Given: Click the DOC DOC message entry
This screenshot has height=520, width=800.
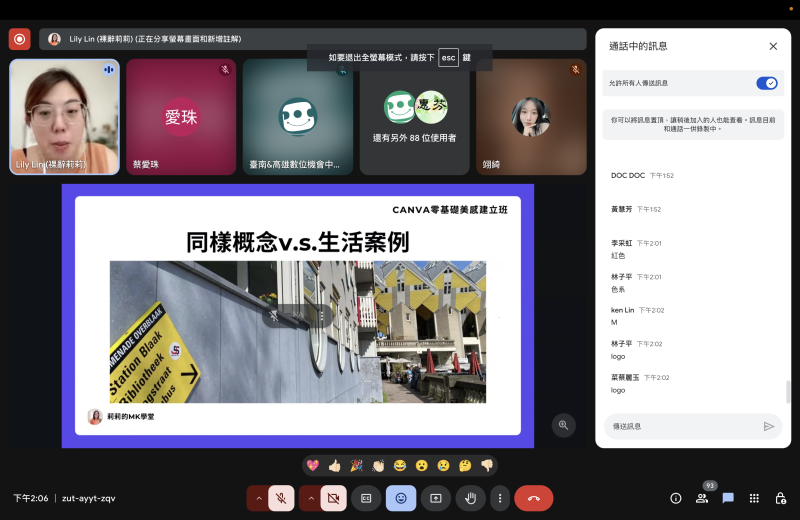Looking at the screenshot, I should pos(642,176).
